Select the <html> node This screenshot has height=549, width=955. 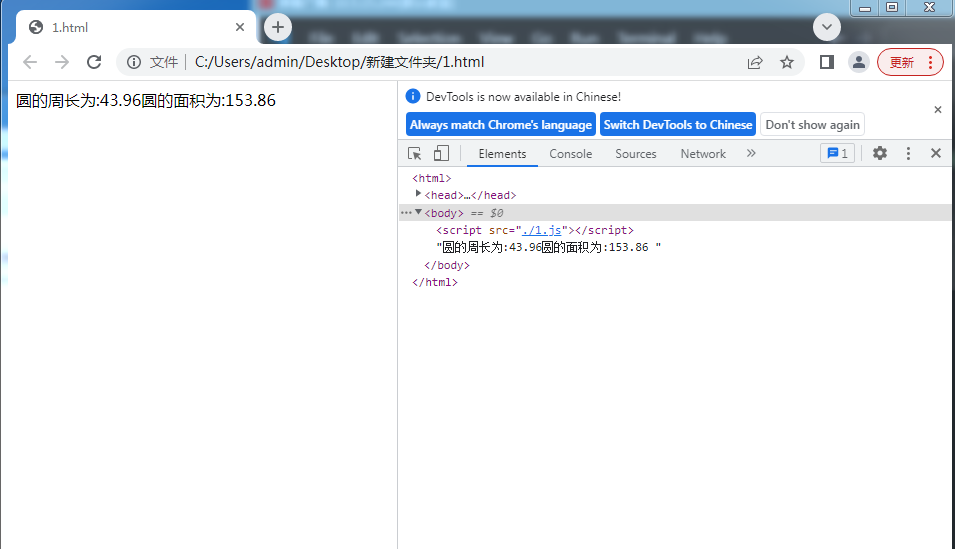[432, 178]
